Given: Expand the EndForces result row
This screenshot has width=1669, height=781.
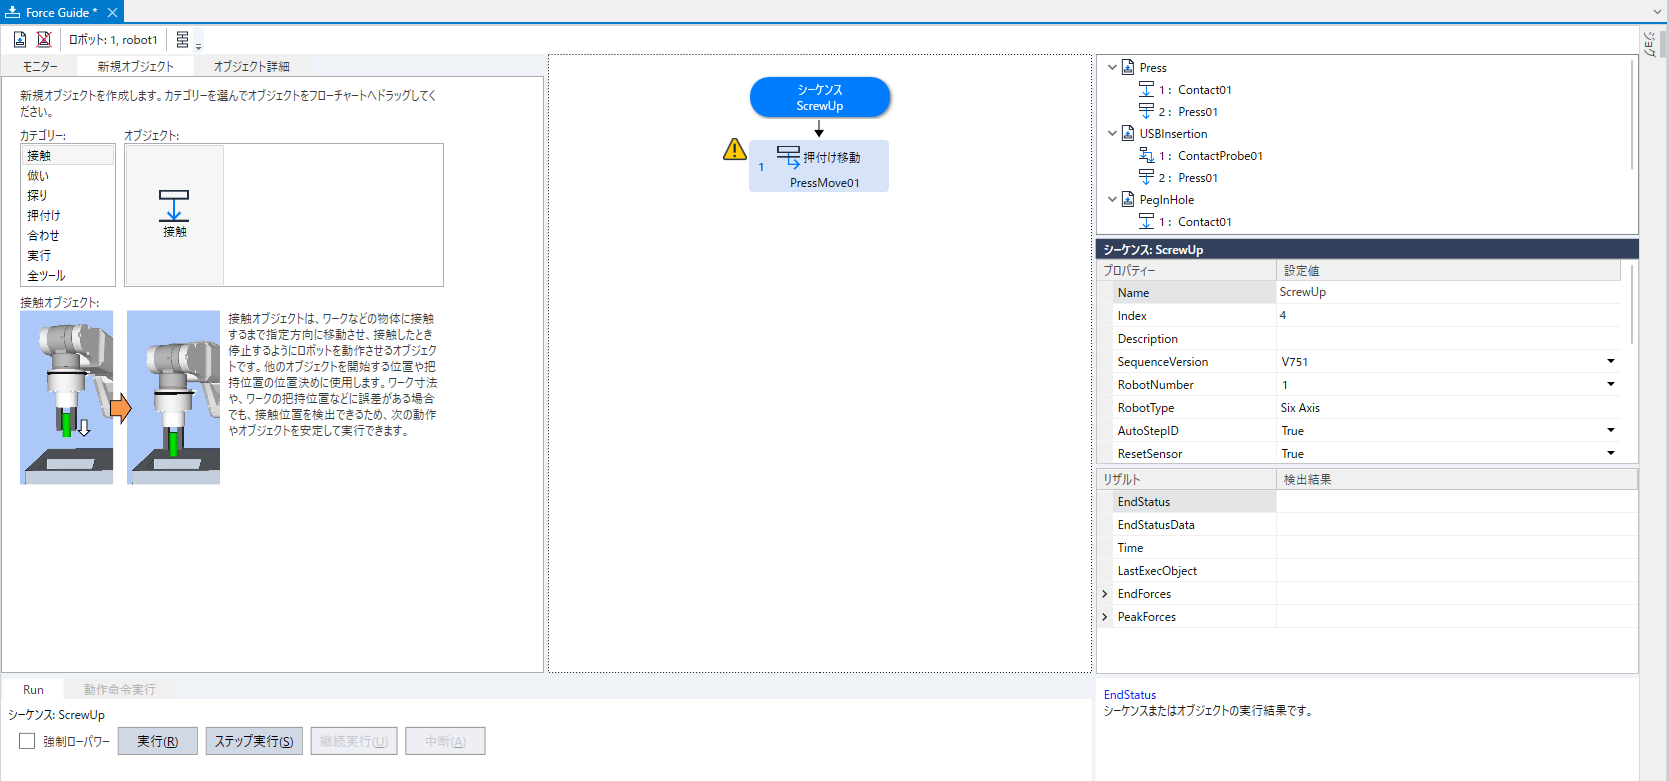Looking at the screenshot, I should click(1105, 594).
